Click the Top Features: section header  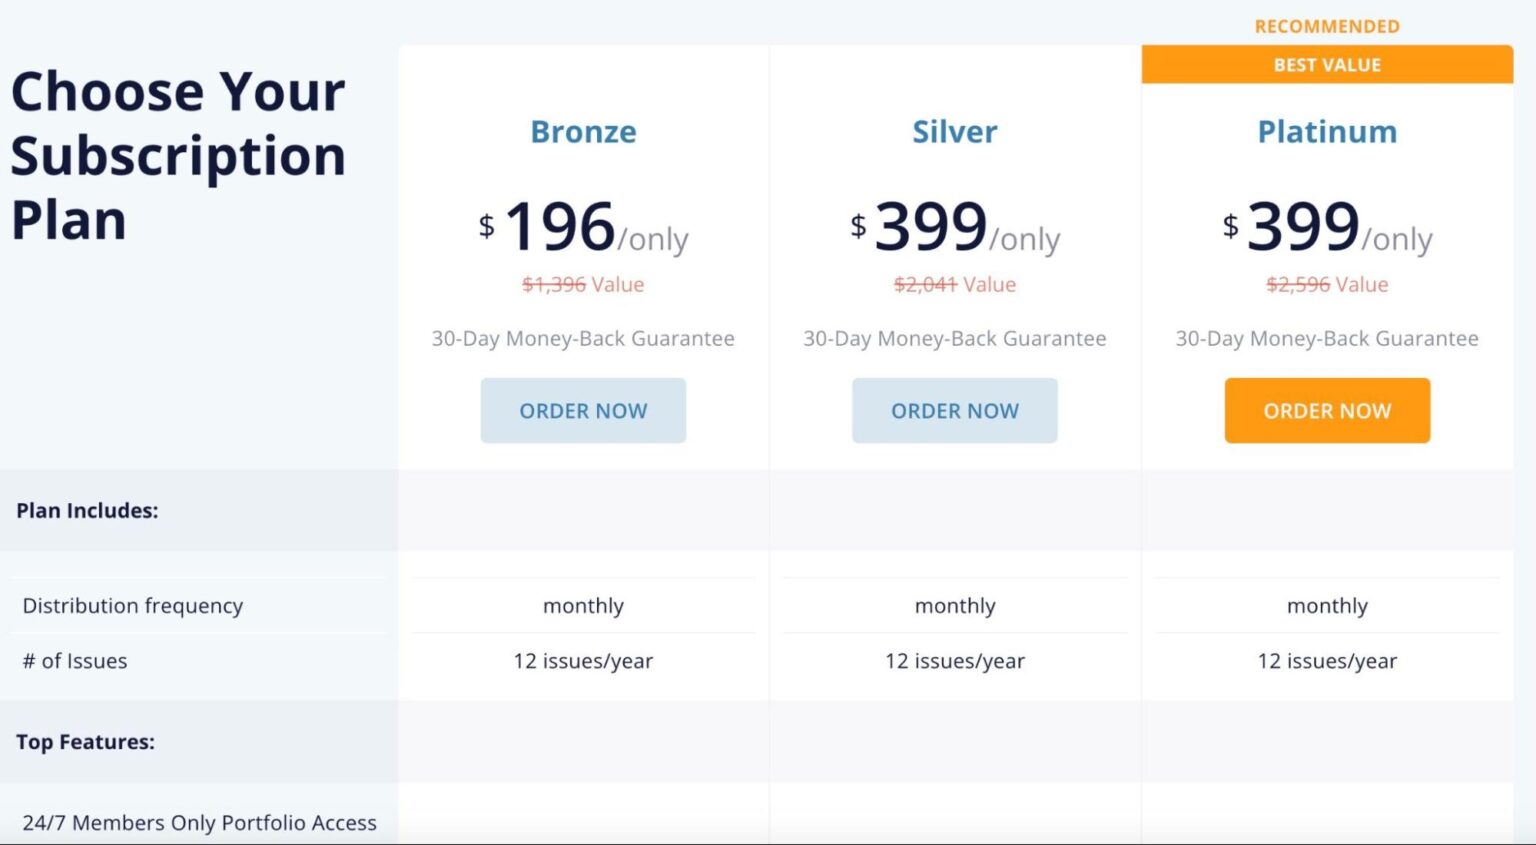[x=85, y=742]
